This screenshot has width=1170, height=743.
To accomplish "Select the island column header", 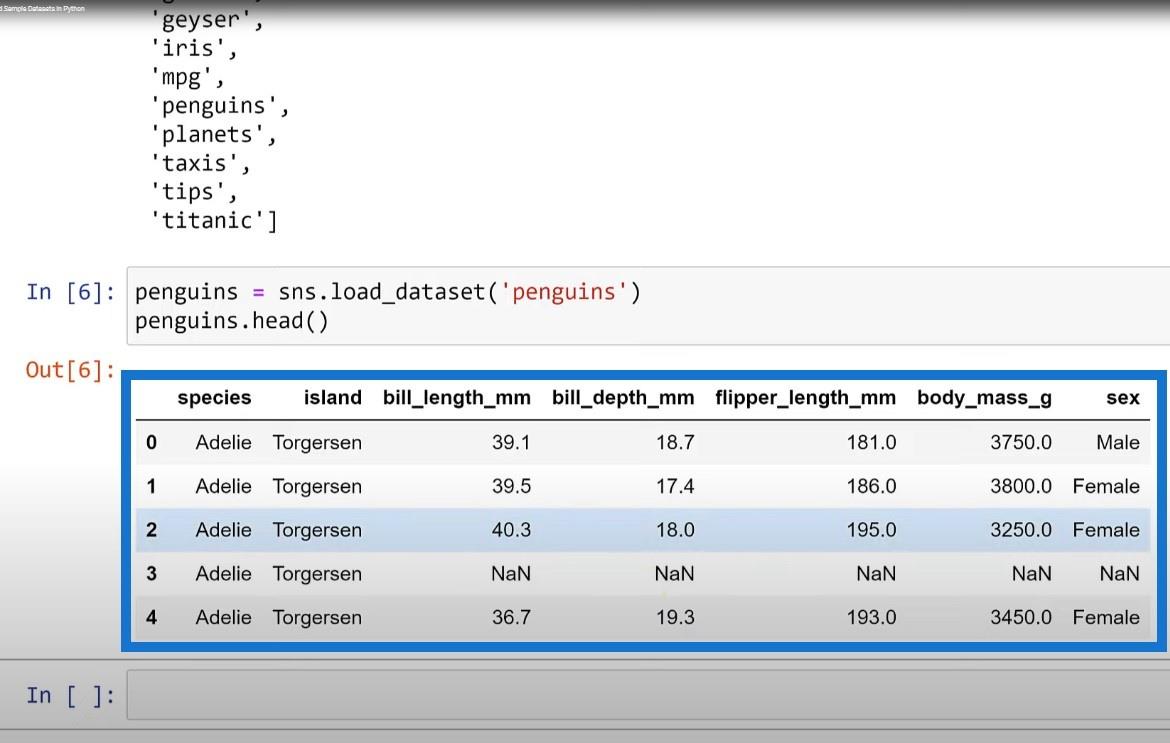I will point(332,398).
